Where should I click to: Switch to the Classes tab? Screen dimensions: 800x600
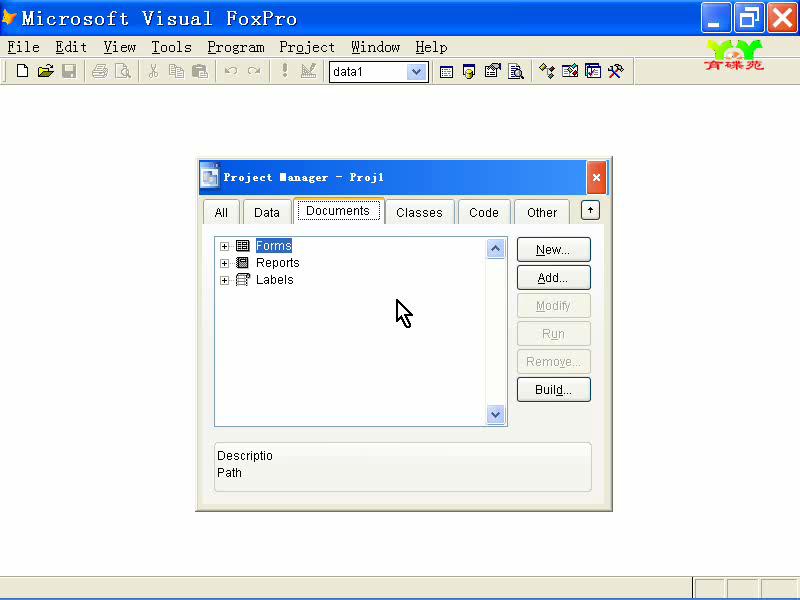[x=419, y=212]
